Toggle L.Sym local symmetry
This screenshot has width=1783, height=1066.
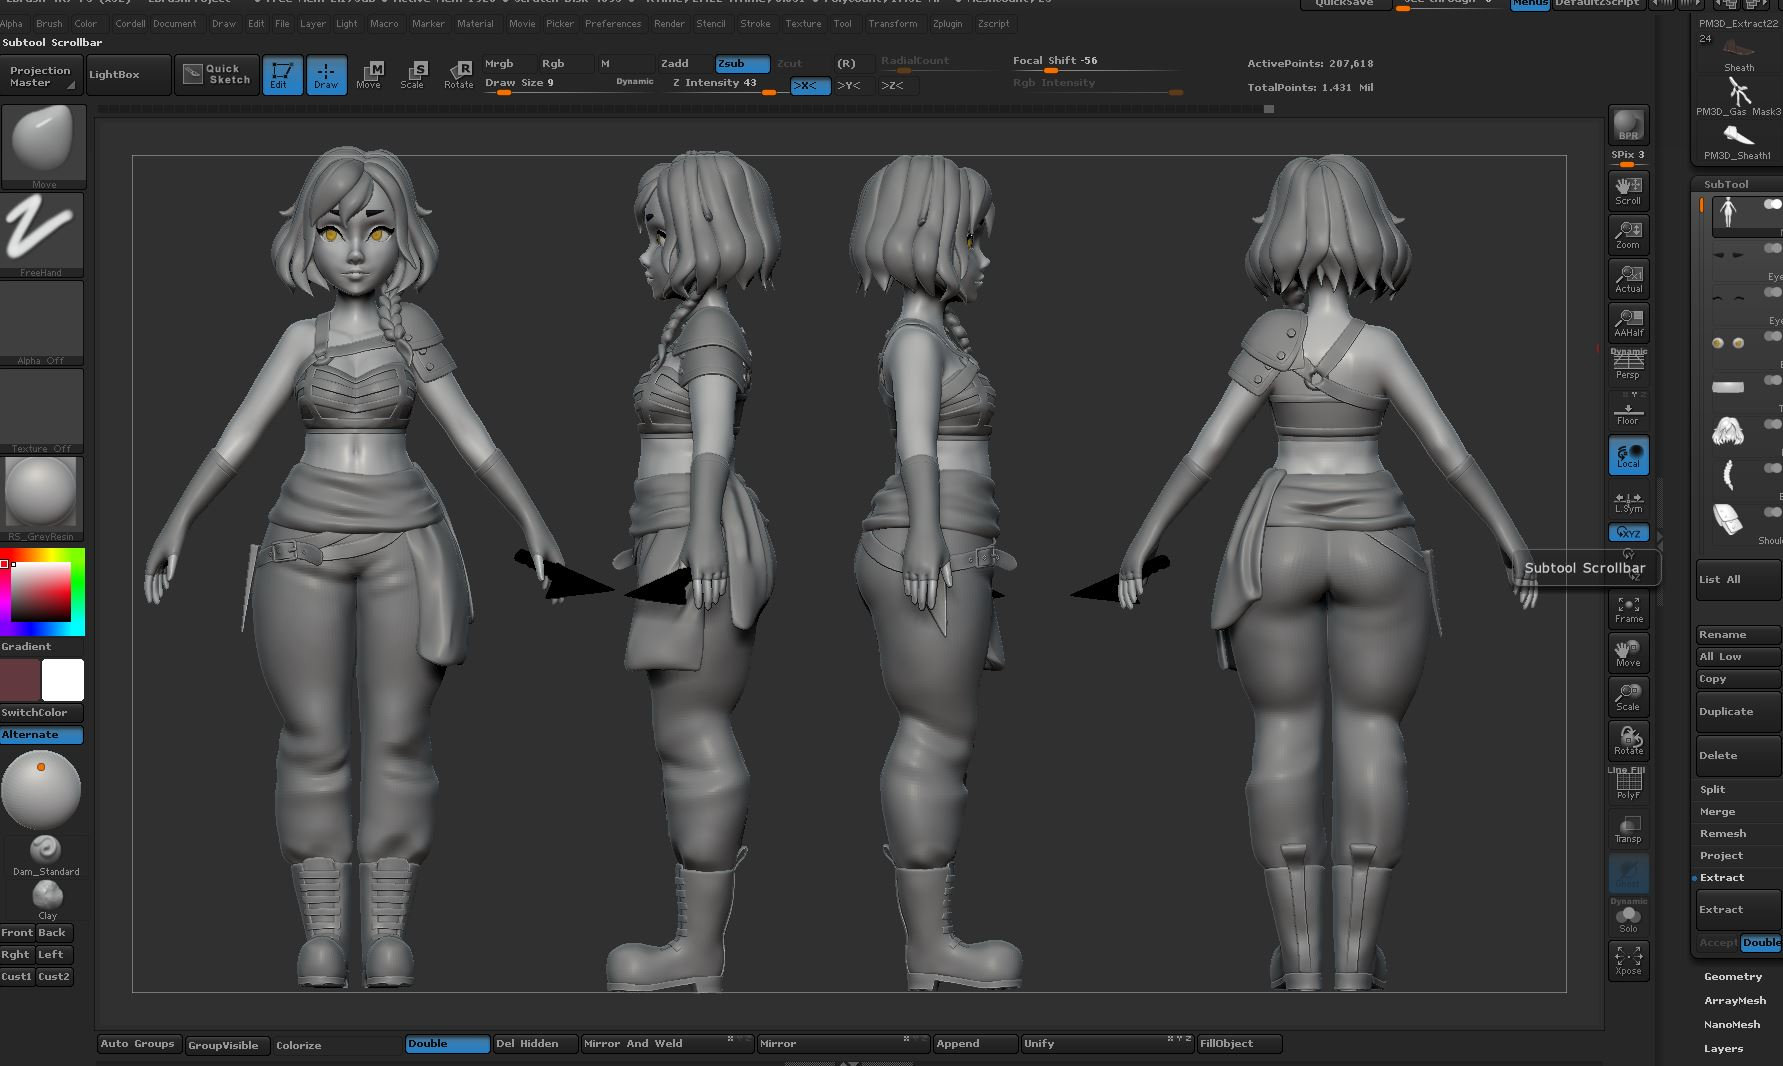[x=1628, y=501]
